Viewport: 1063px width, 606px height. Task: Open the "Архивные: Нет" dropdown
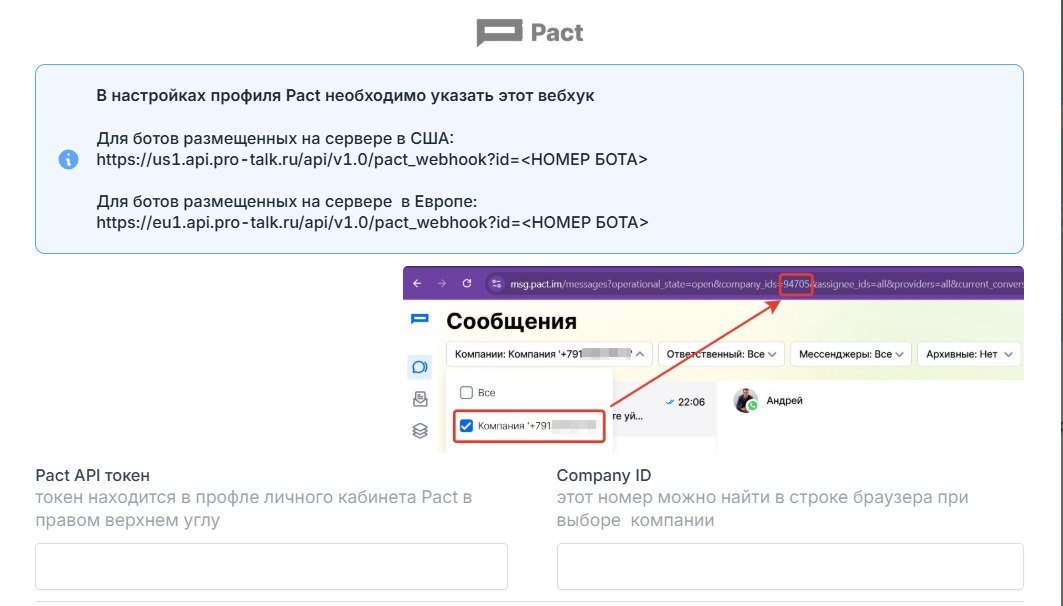969,354
